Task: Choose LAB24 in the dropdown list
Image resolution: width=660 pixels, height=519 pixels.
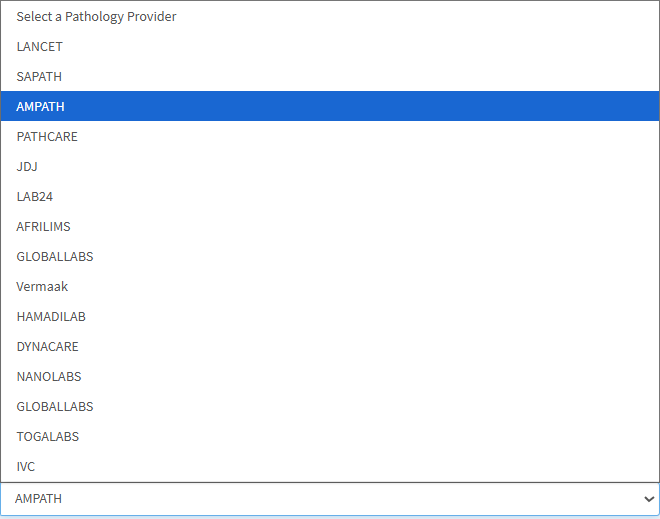Action: (x=35, y=196)
